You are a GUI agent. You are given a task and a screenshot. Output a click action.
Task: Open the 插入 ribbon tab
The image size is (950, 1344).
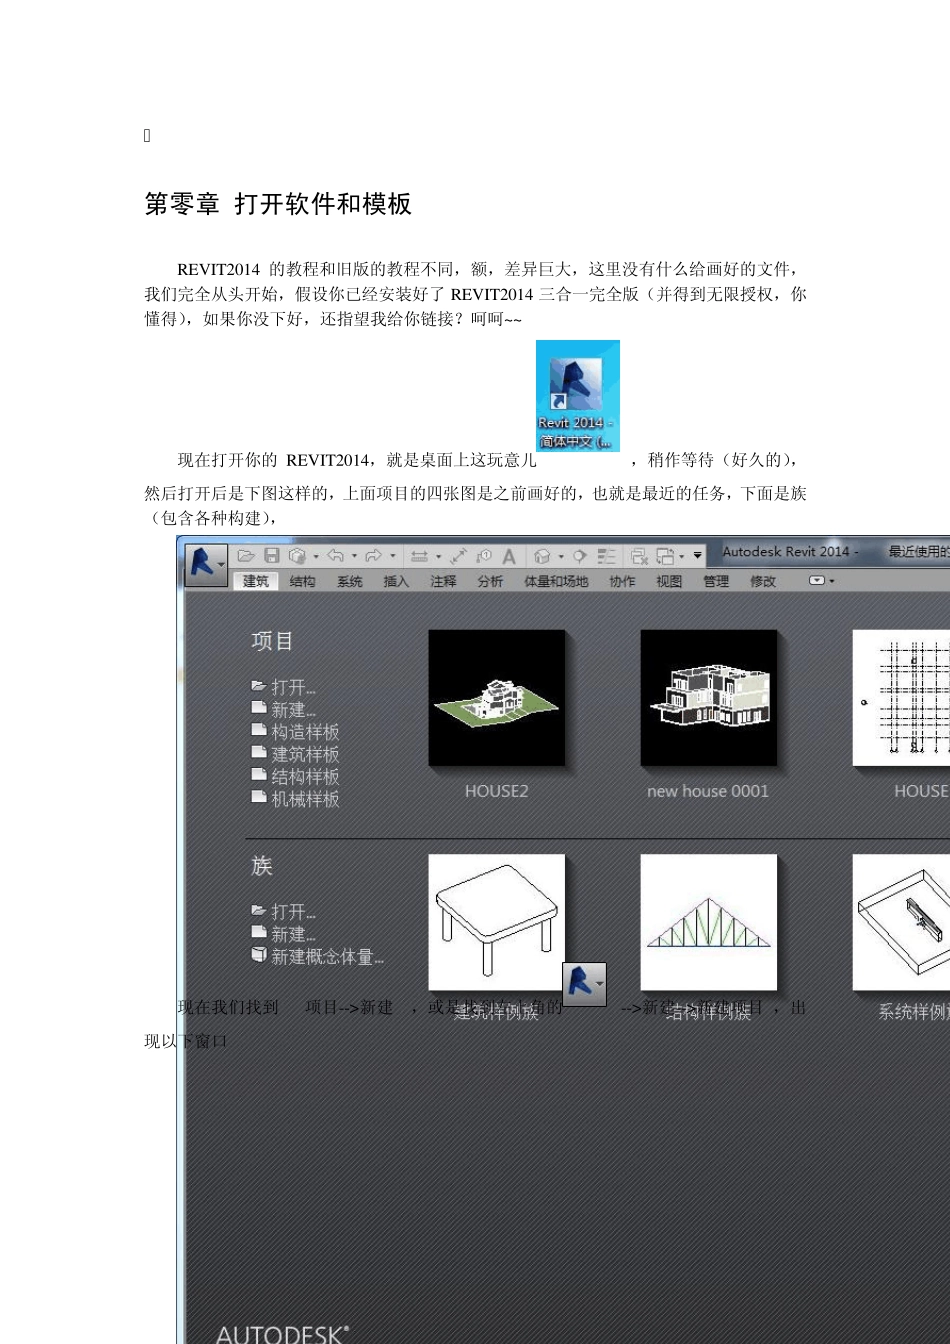396,581
